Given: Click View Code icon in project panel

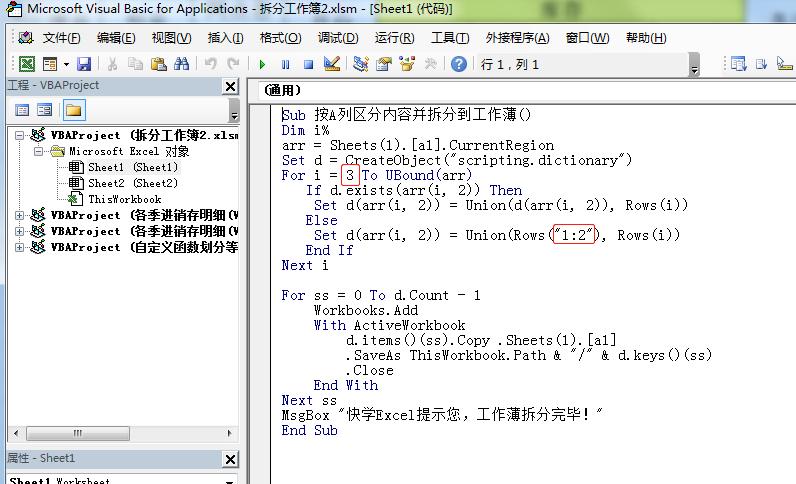Looking at the screenshot, I should click(22, 109).
